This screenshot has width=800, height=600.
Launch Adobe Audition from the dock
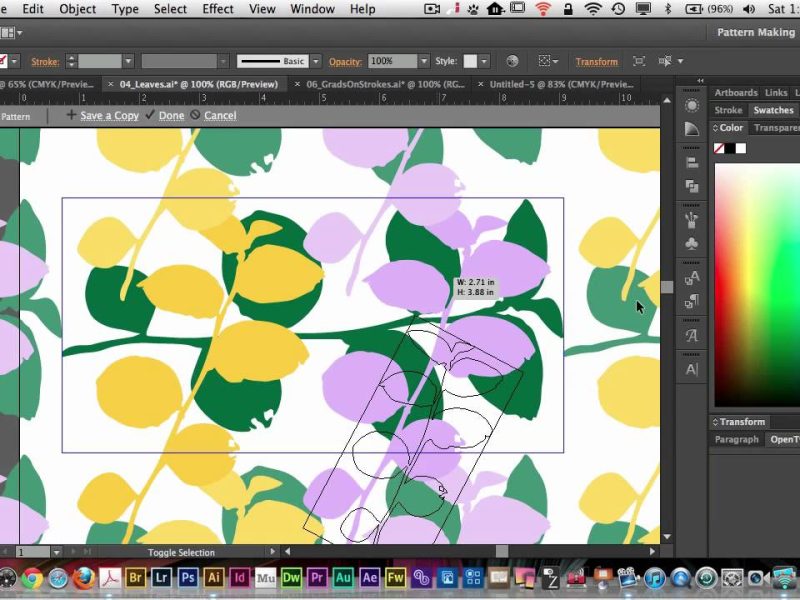343,578
